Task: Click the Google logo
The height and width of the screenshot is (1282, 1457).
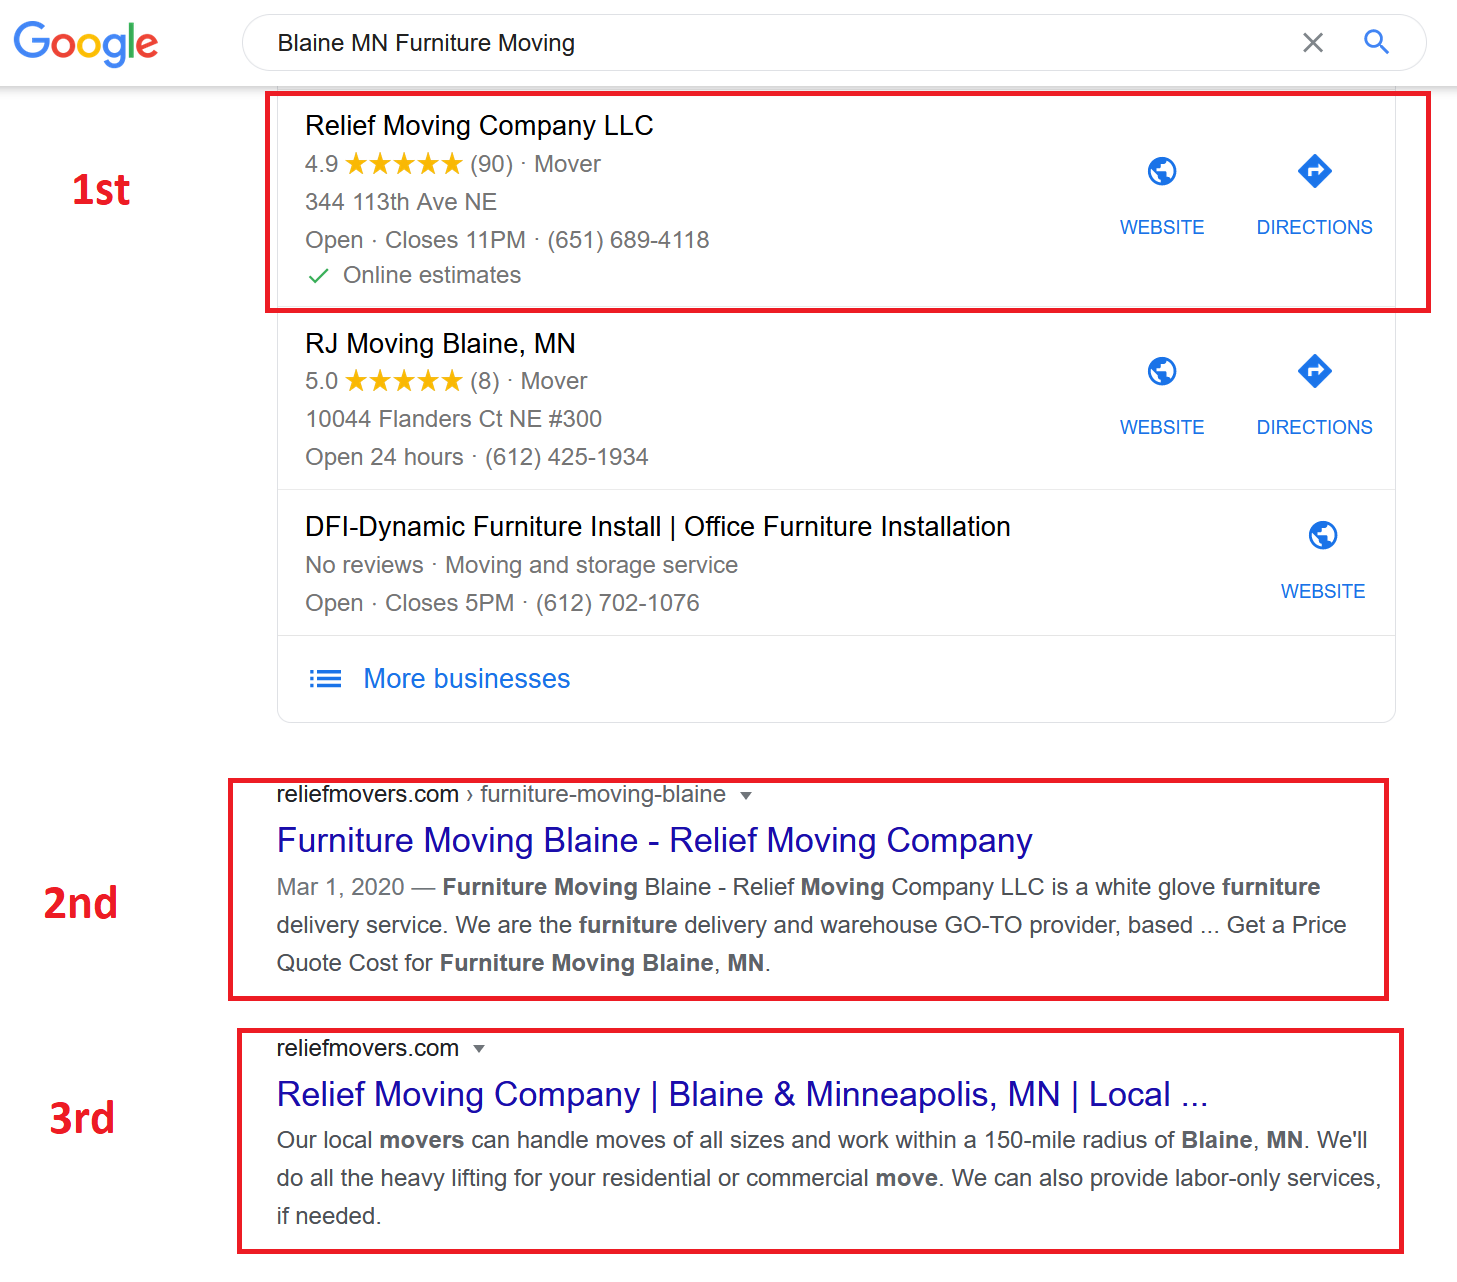Action: click(86, 43)
